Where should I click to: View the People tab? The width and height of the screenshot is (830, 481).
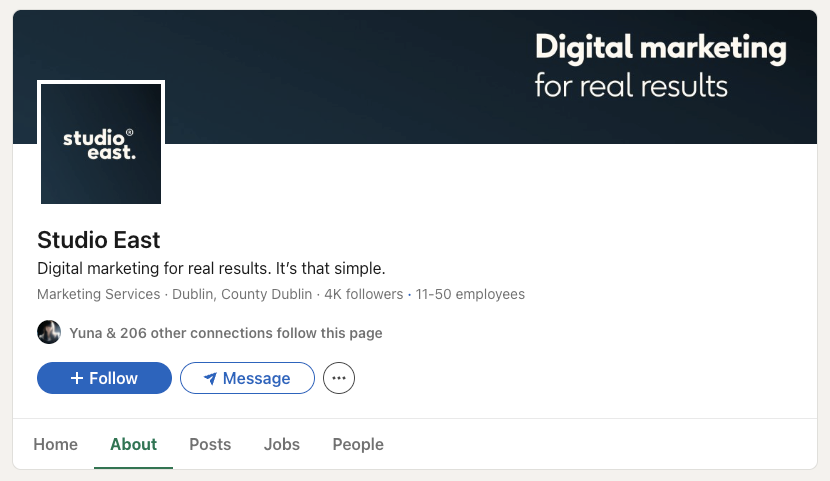[x=358, y=444]
